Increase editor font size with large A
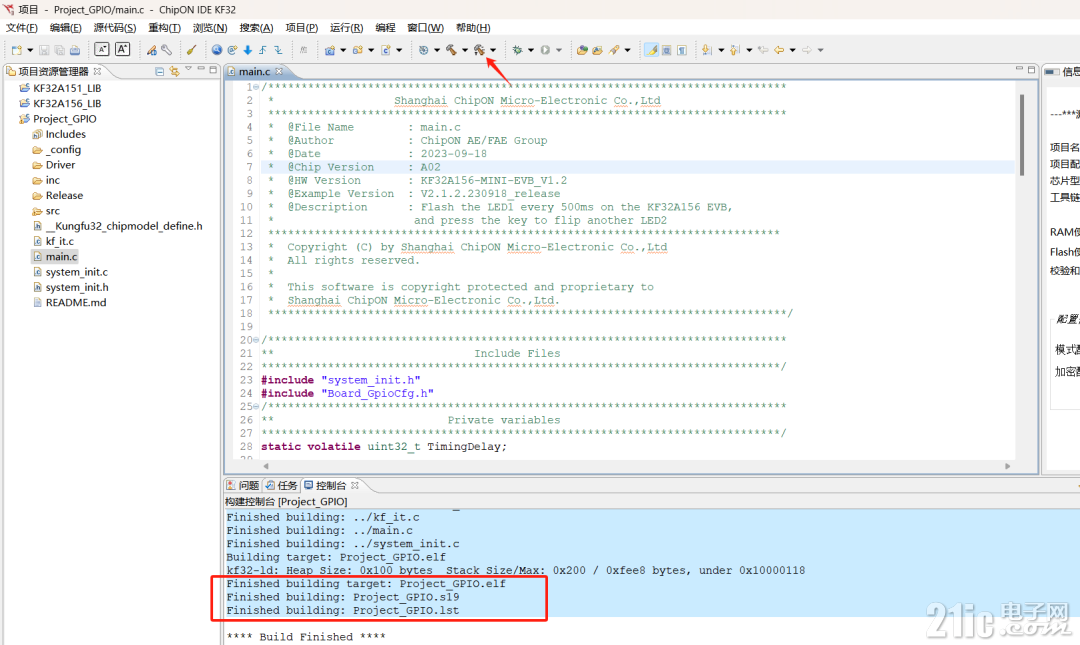The image size is (1080, 645). [x=123, y=50]
